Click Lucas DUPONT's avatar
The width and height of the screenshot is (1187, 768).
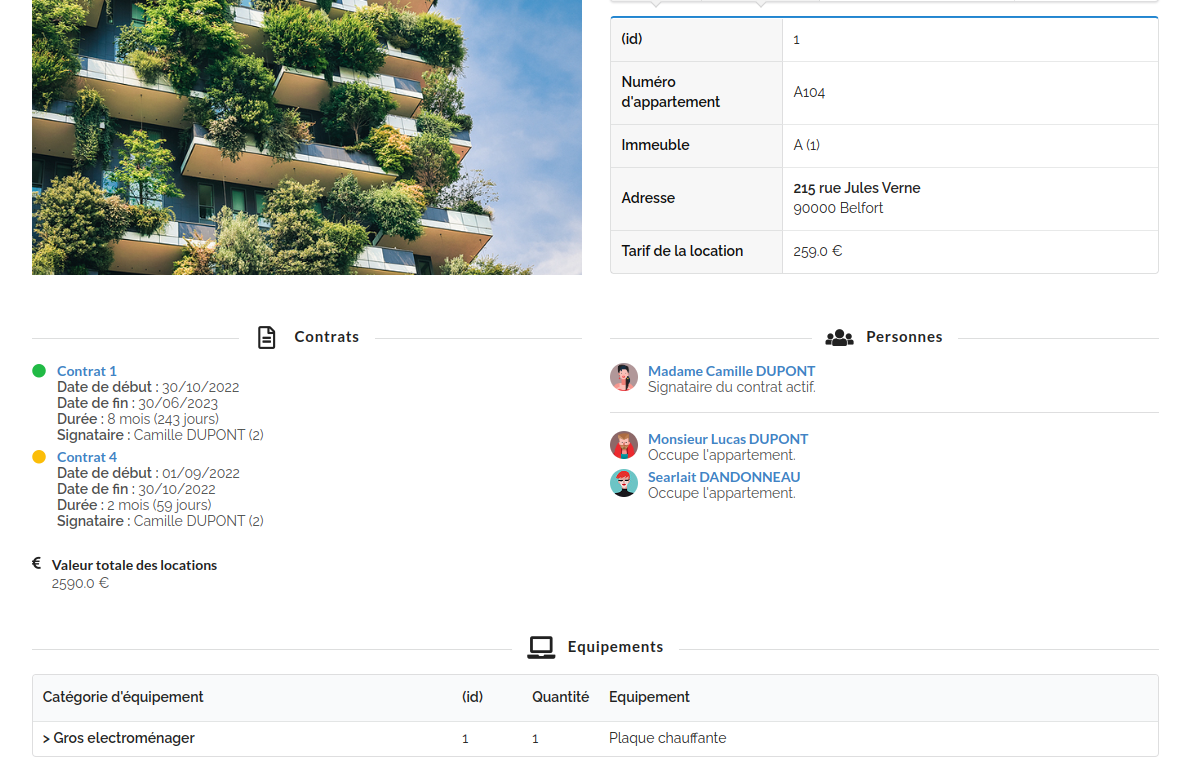[x=624, y=445]
